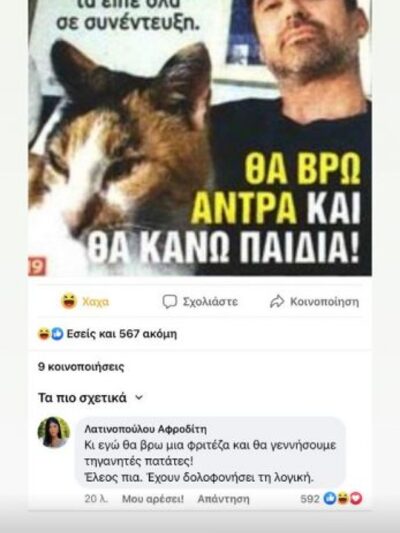
Task: Click the blue like icon beside Εσείς και 567
Action: [x=57, y=334]
